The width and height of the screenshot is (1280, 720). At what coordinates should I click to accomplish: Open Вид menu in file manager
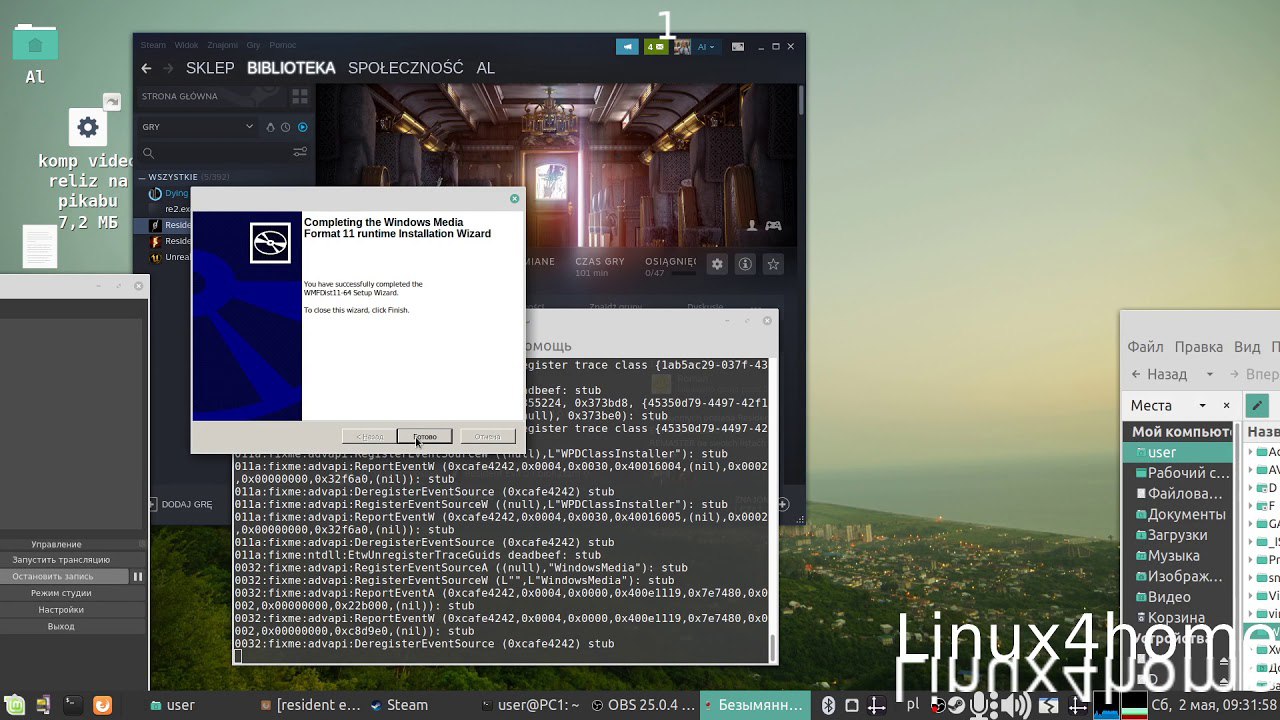pos(1247,347)
